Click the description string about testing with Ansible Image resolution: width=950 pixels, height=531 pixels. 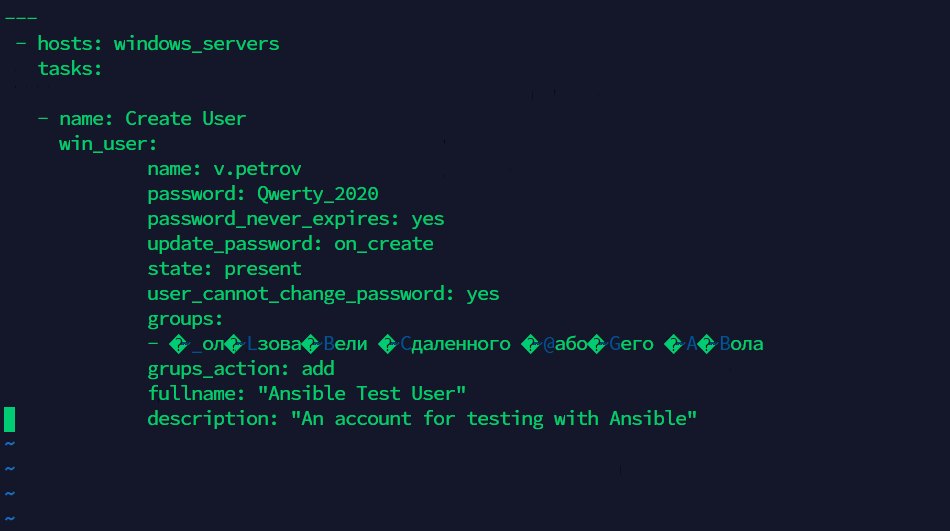click(x=494, y=418)
